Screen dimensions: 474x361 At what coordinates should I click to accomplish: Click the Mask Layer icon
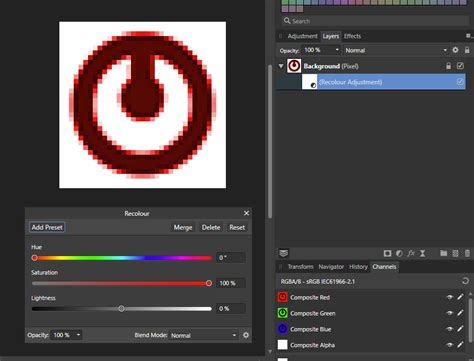[x=387, y=254]
